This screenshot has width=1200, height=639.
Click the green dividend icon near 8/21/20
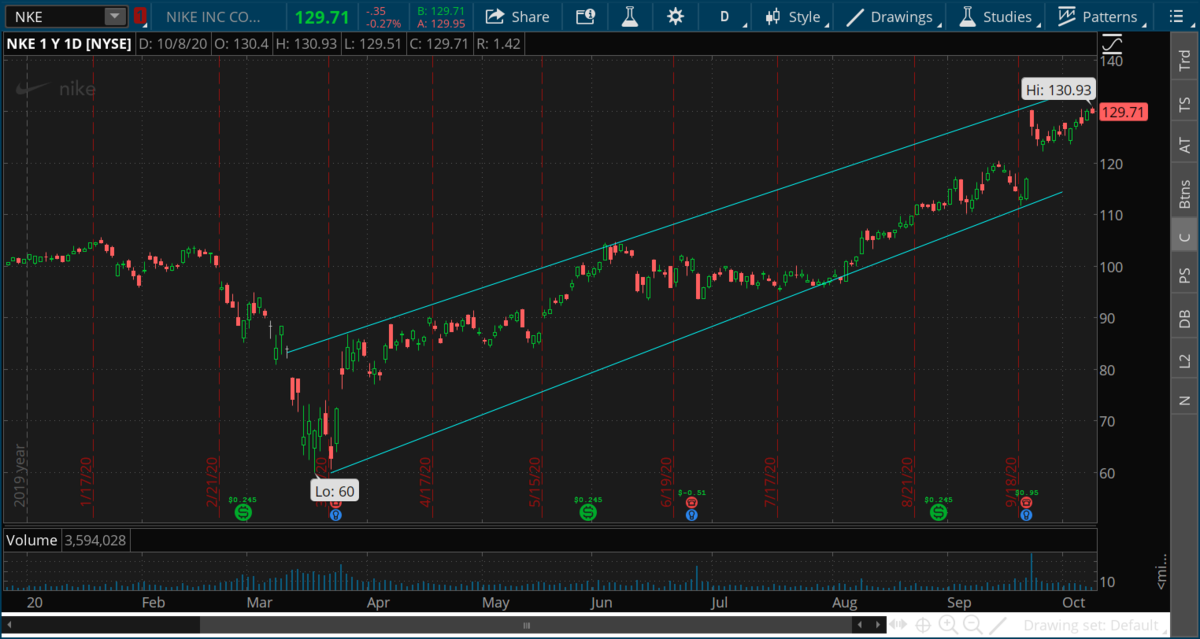938,511
